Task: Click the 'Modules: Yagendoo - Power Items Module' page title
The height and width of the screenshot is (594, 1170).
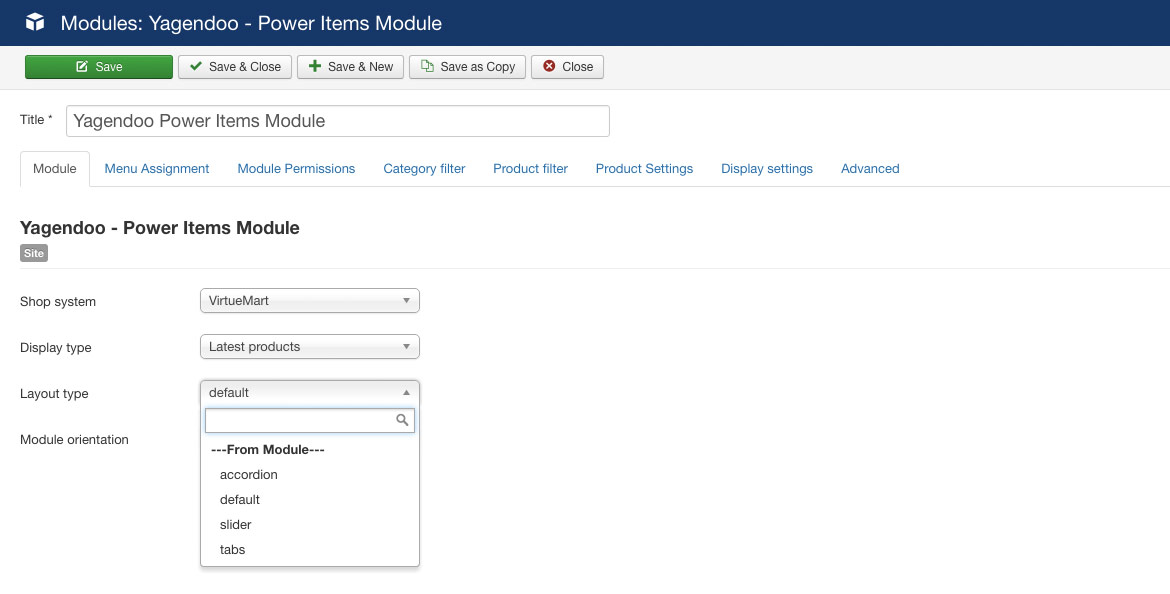Action: [251, 23]
